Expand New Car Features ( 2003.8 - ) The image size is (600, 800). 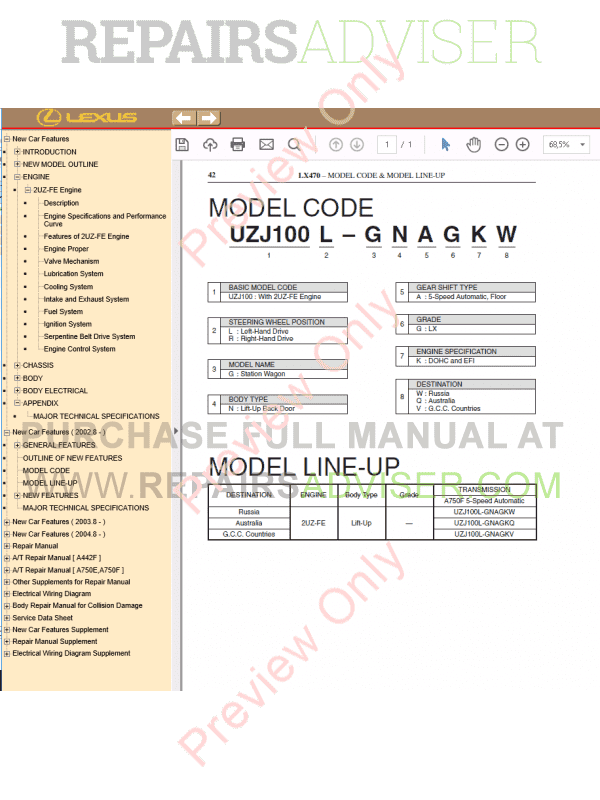tap(7, 522)
